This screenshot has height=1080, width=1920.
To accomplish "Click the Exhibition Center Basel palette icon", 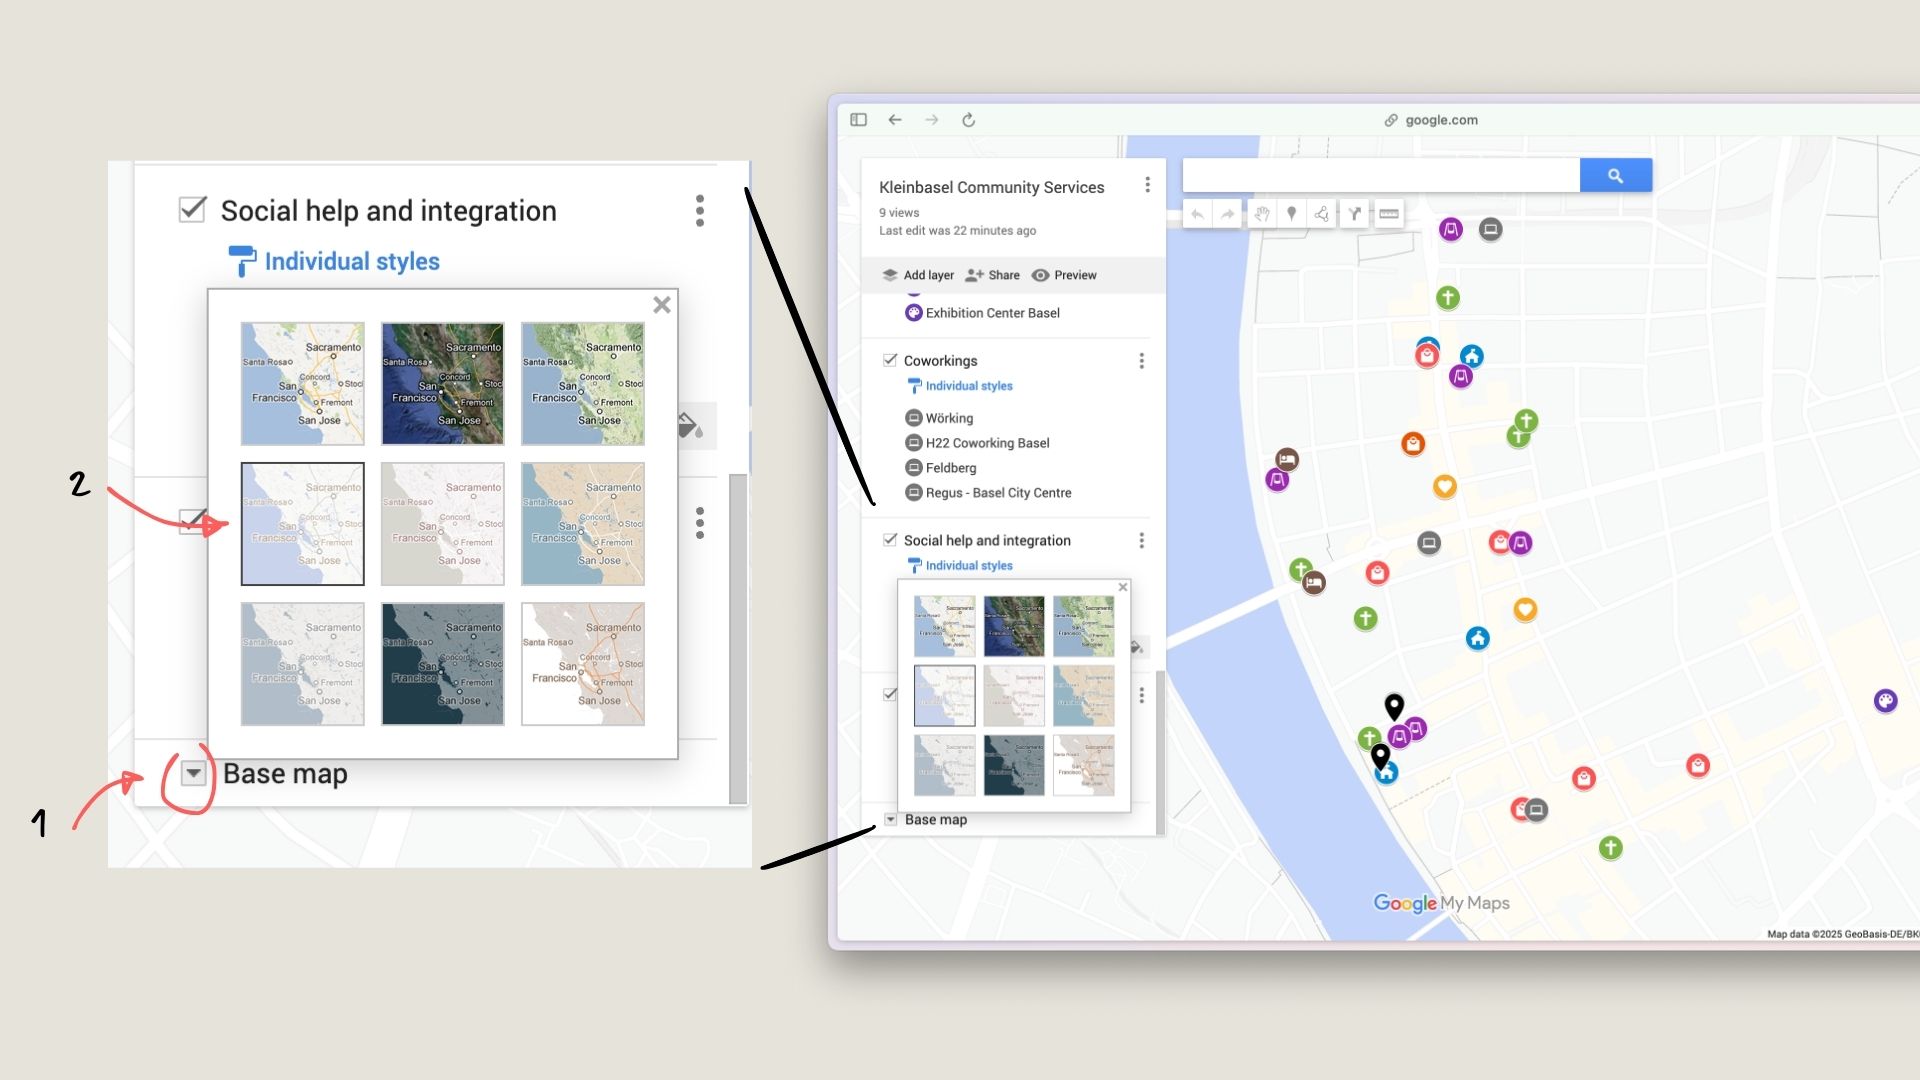I will [913, 313].
